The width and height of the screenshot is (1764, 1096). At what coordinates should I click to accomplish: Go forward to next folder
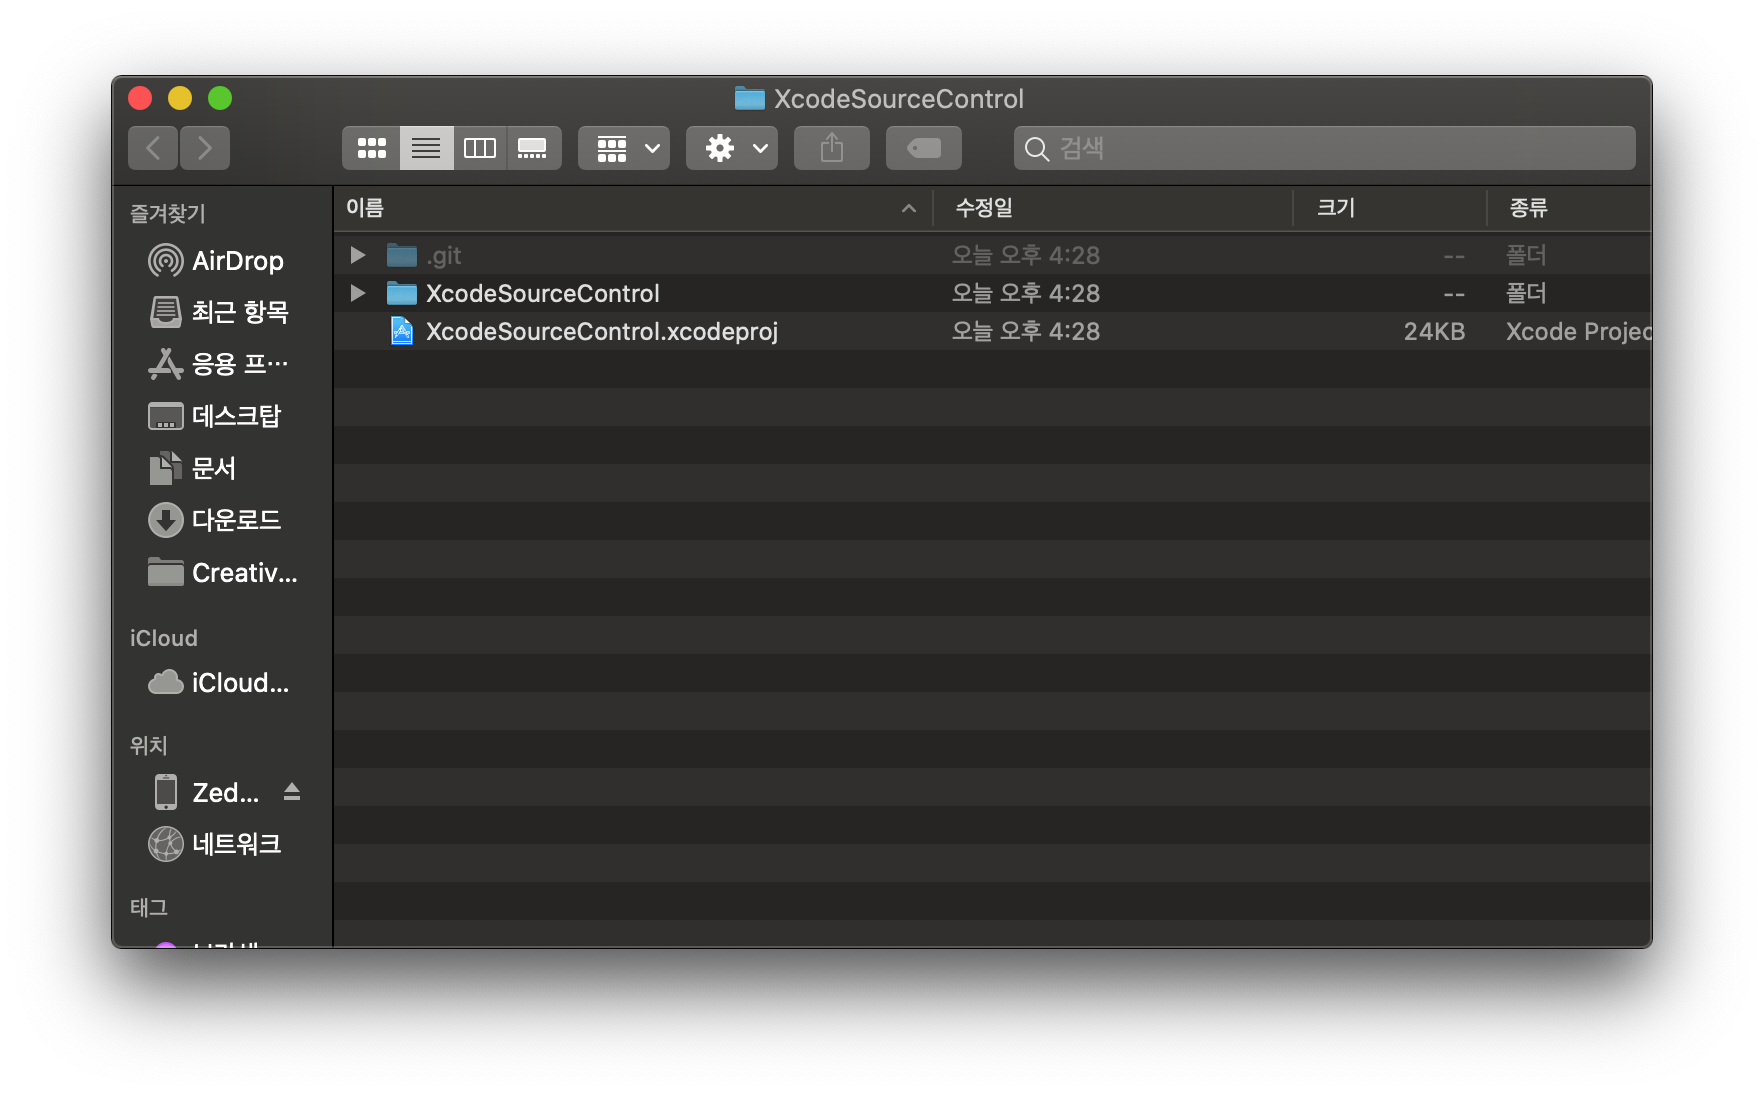tap(205, 148)
